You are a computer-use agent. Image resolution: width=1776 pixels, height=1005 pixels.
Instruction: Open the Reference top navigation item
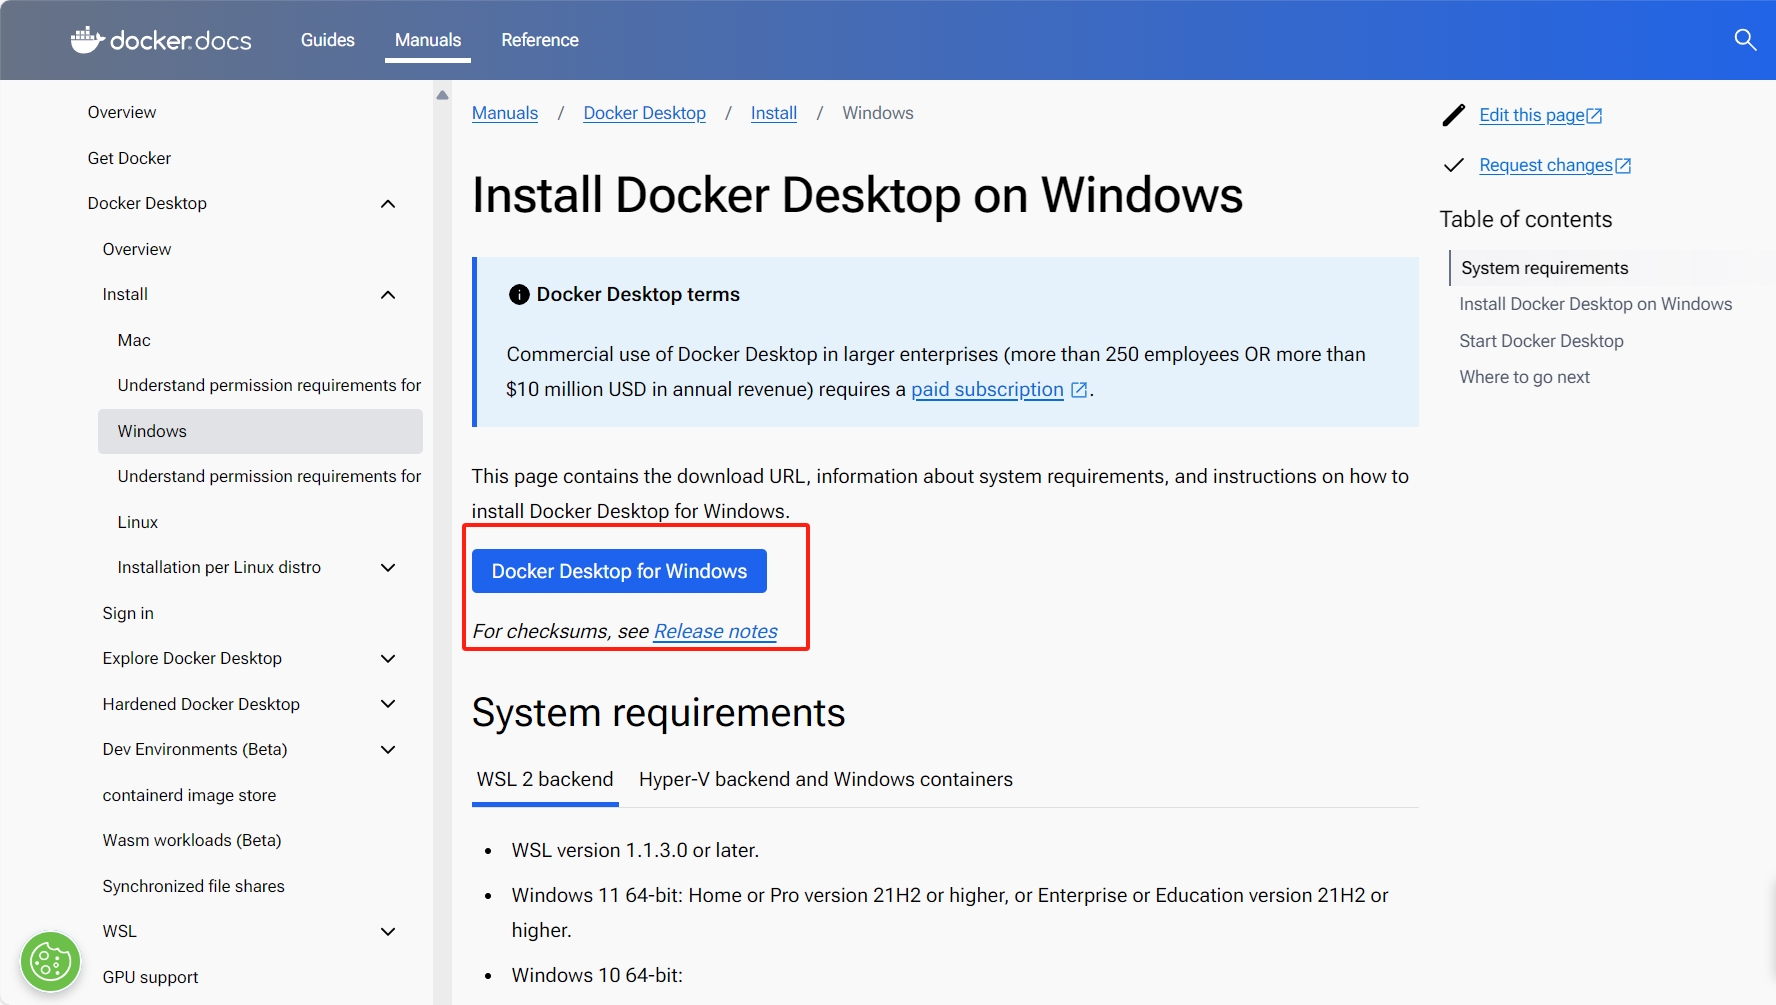540,40
